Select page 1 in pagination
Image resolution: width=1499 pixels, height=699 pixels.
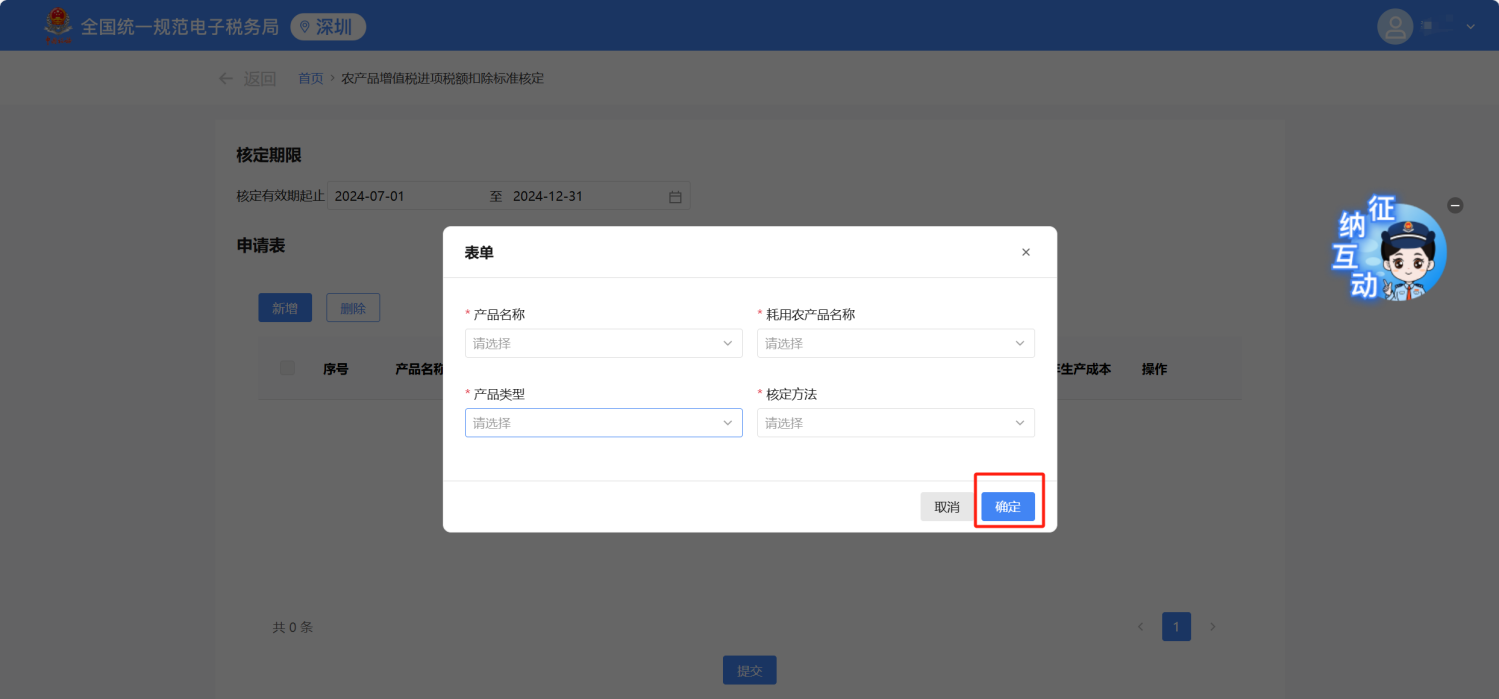click(1176, 627)
